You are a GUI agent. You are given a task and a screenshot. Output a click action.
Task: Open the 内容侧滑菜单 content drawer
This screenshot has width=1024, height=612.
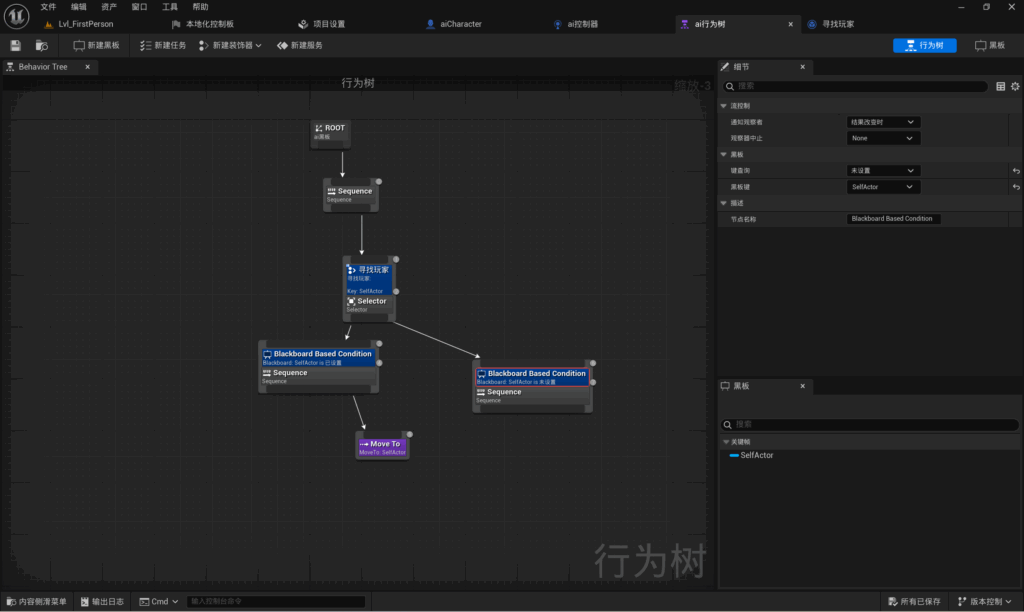click(x=37, y=602)
